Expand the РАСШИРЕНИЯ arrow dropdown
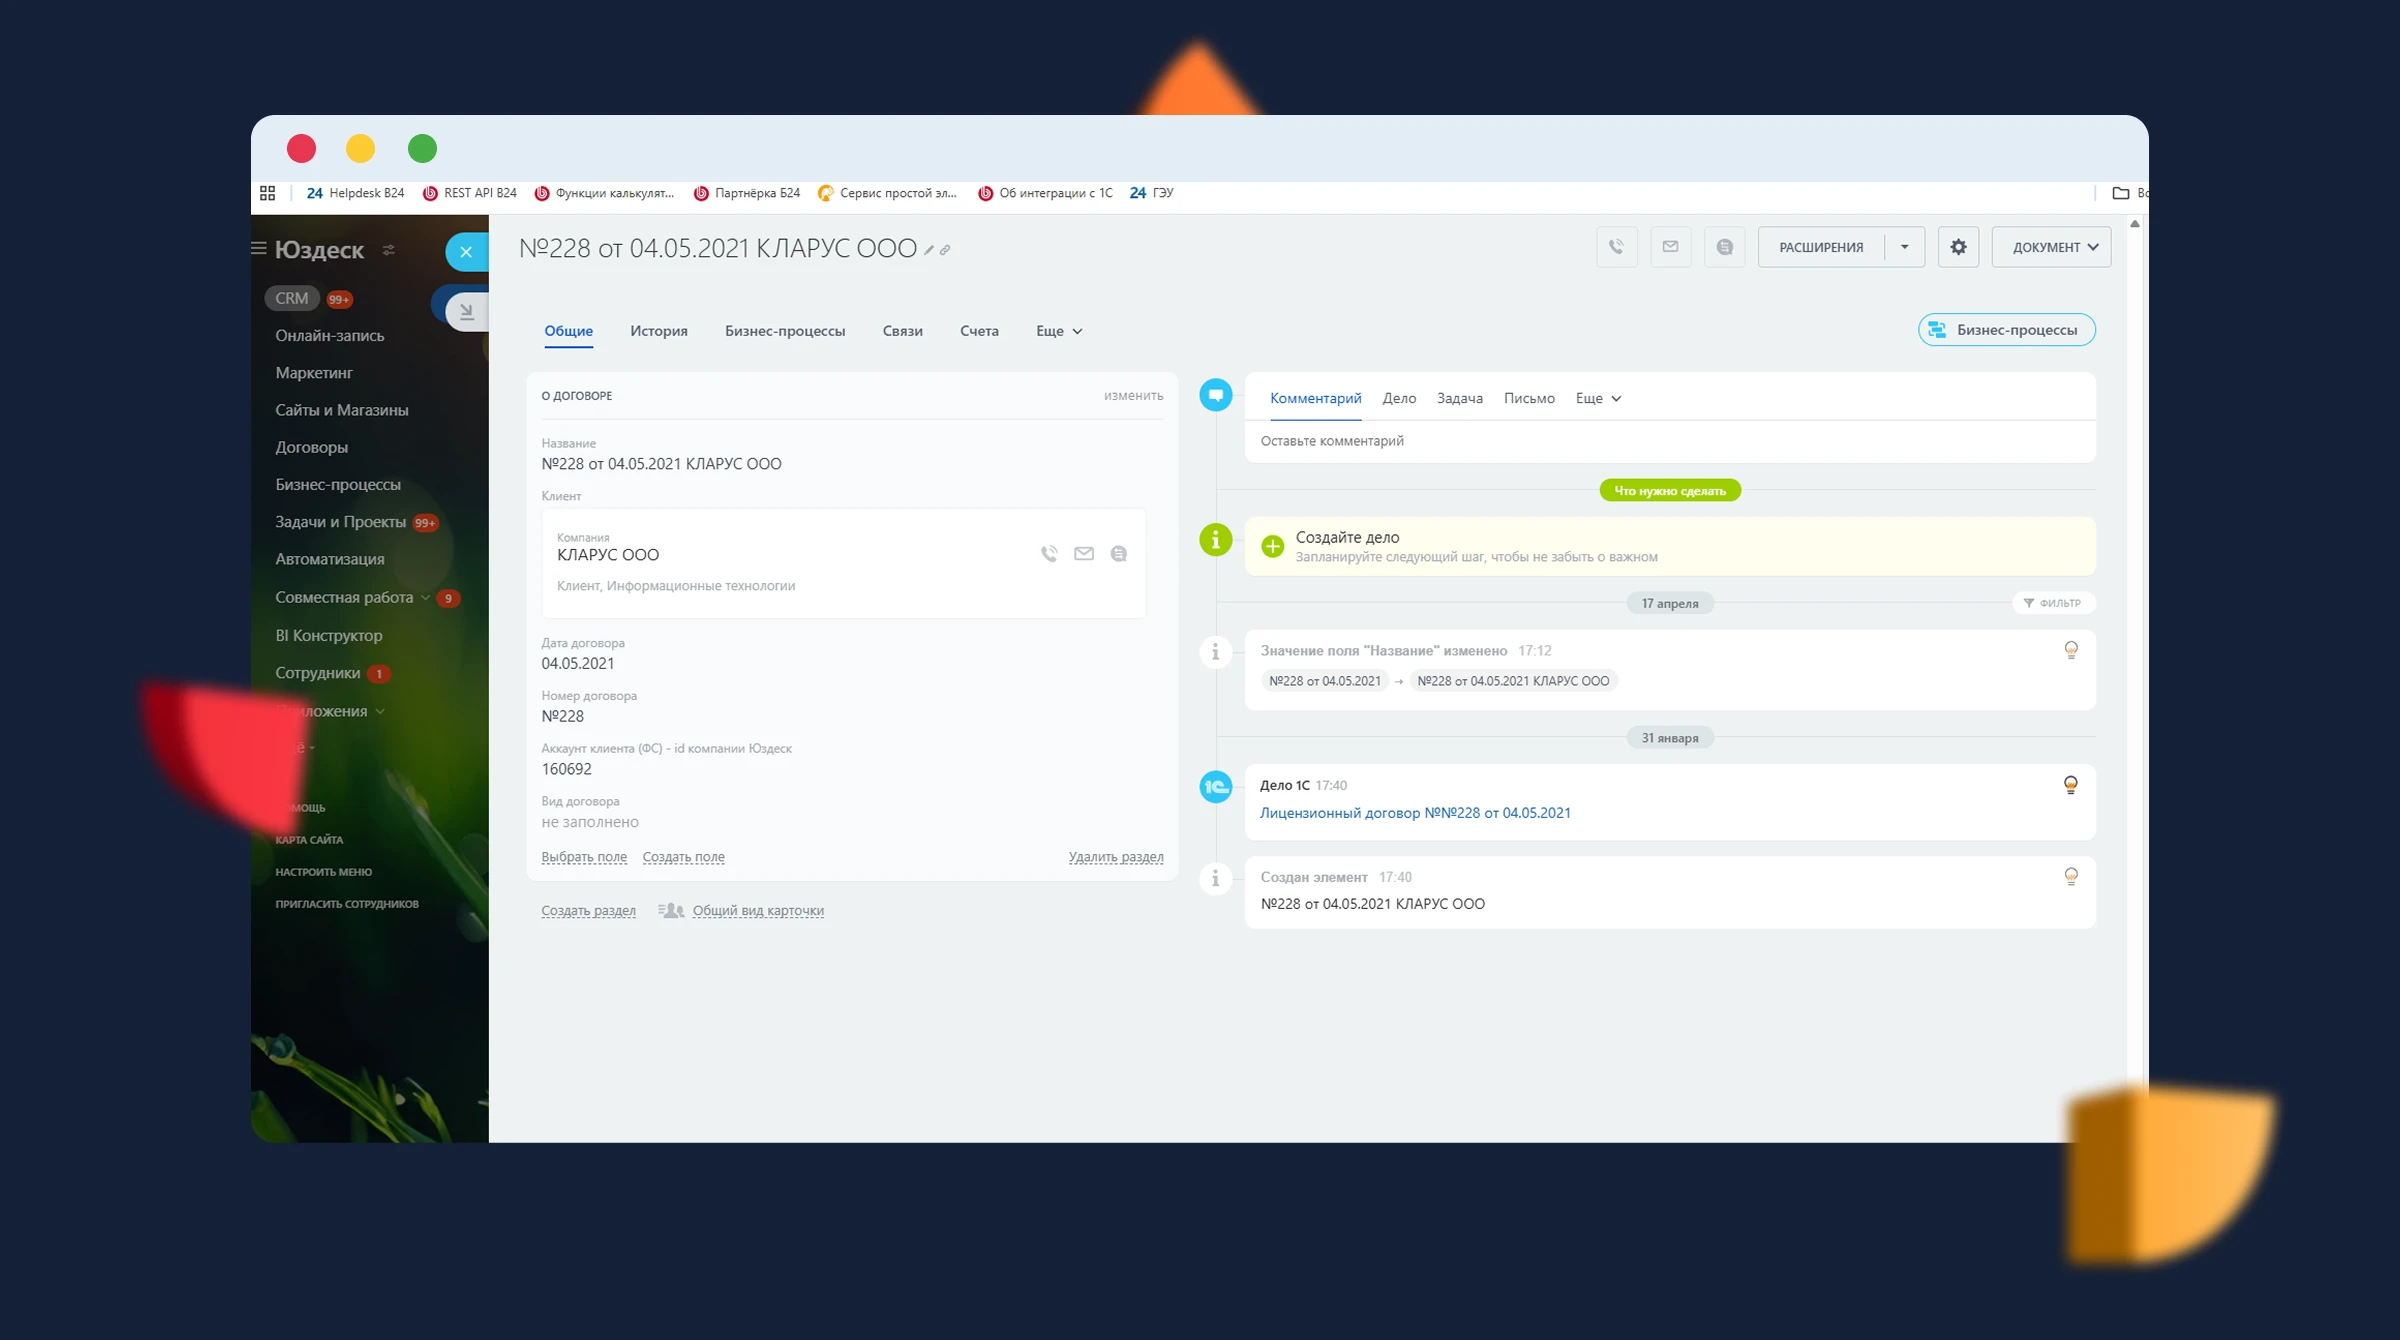Image resolution: width=2400 pixels, height=1340 pixels. click(x=1904, y=247)
